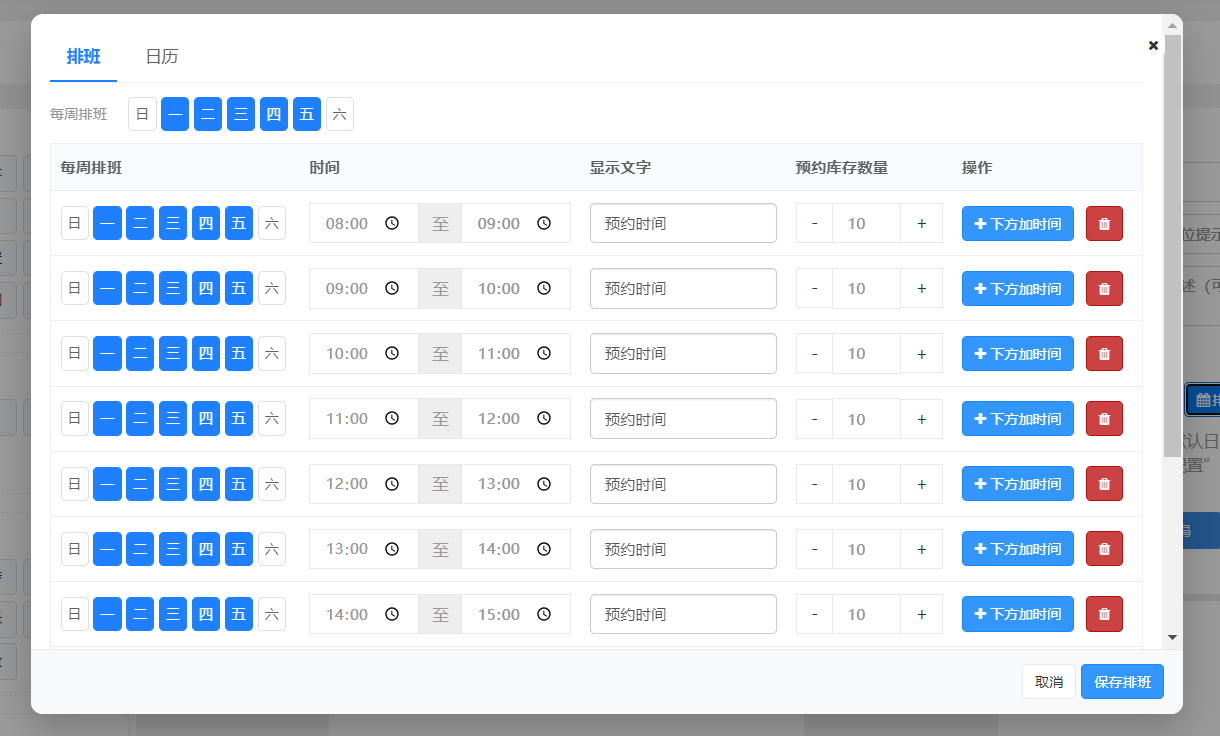
Task: Trash the 13:00 to 14:00 time slot
Action: (1104, 549)
